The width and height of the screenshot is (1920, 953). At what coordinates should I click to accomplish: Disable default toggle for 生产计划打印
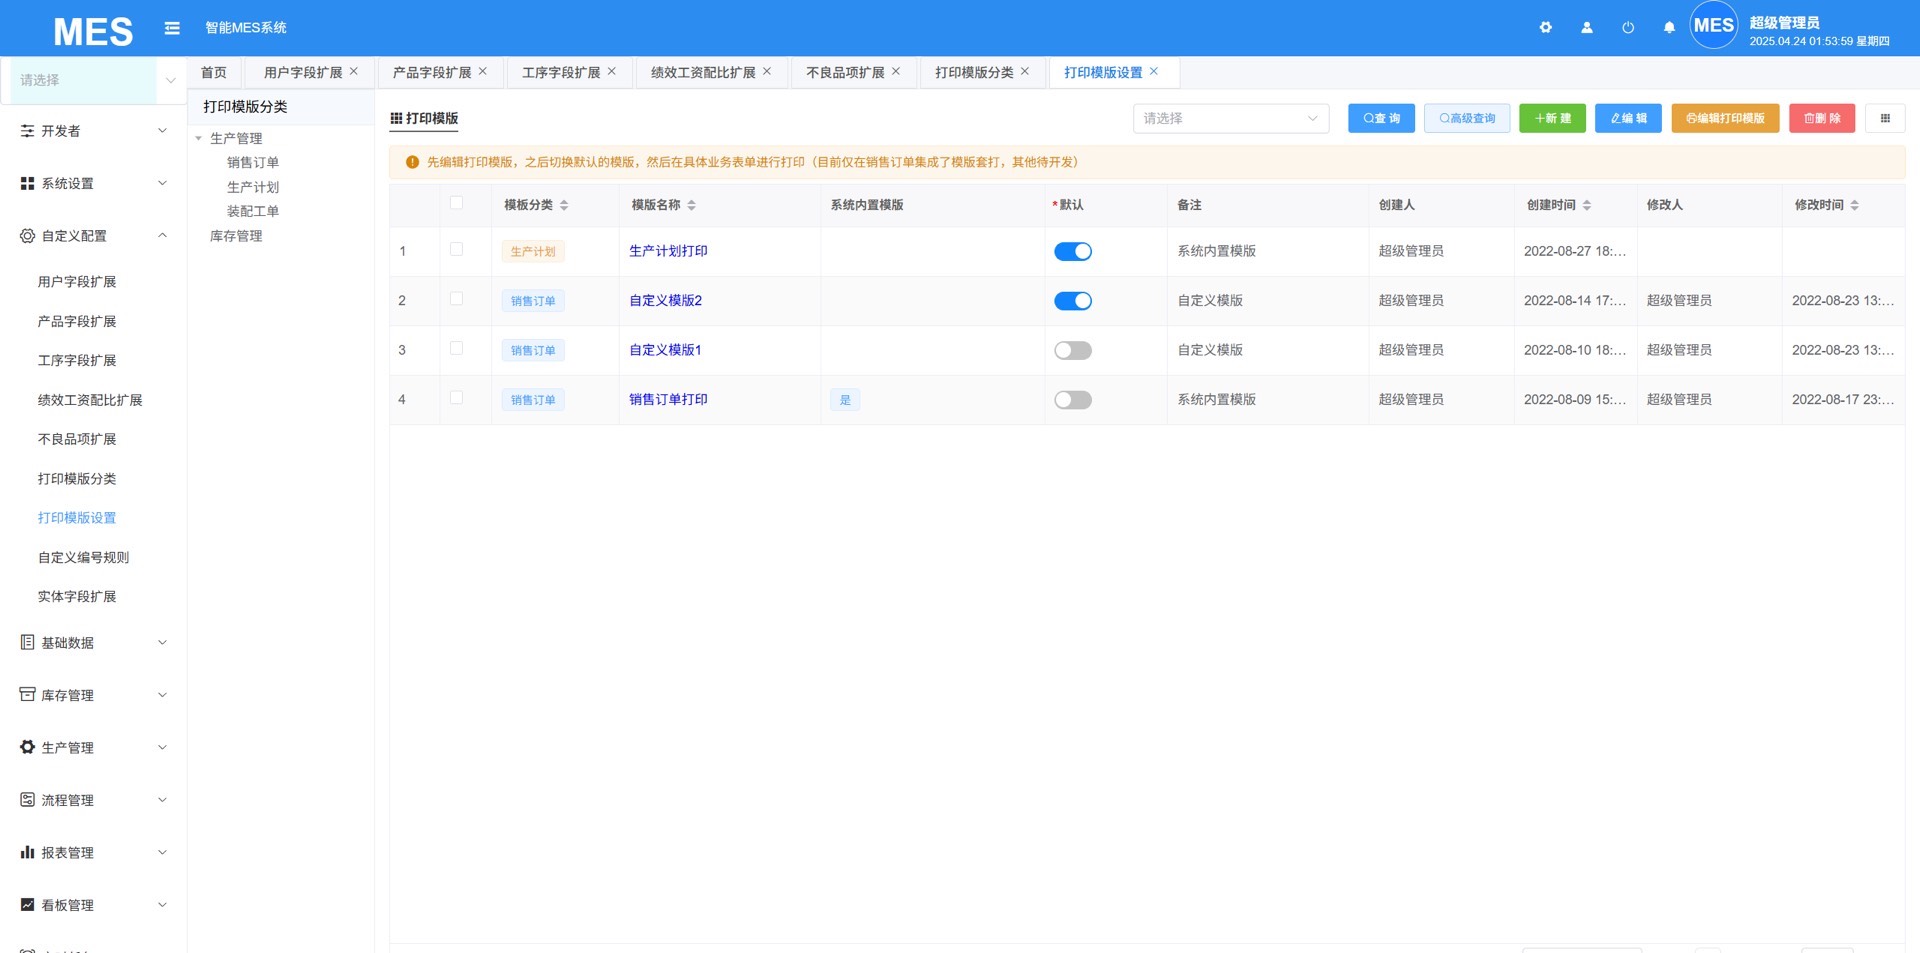[x=1072, y=252]
